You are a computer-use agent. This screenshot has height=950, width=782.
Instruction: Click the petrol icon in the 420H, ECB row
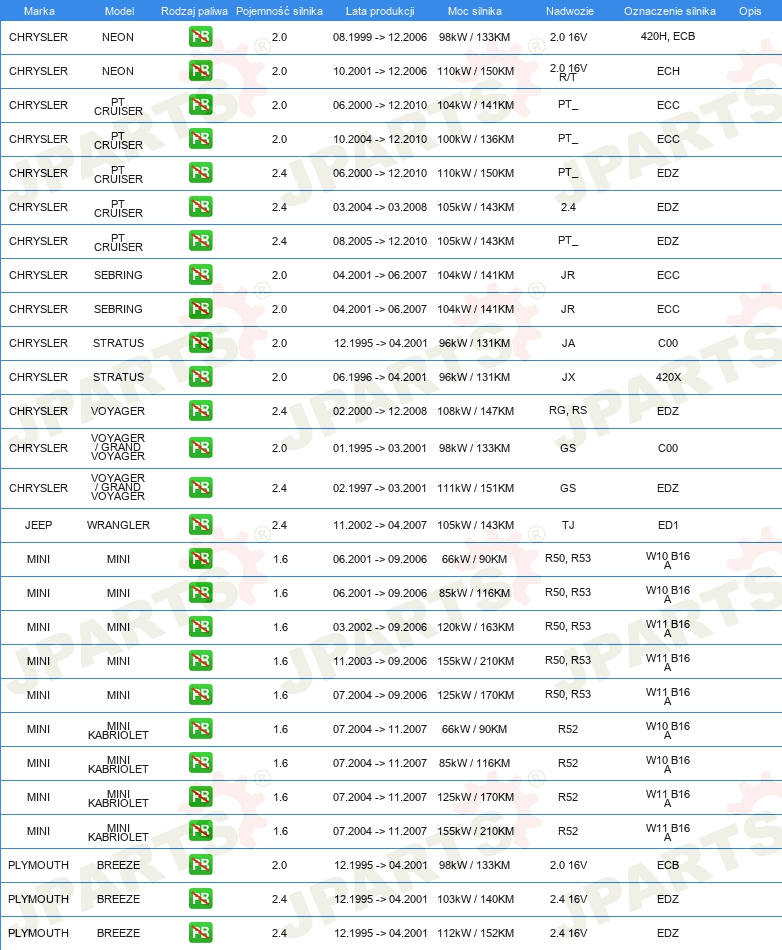(200, 37)
